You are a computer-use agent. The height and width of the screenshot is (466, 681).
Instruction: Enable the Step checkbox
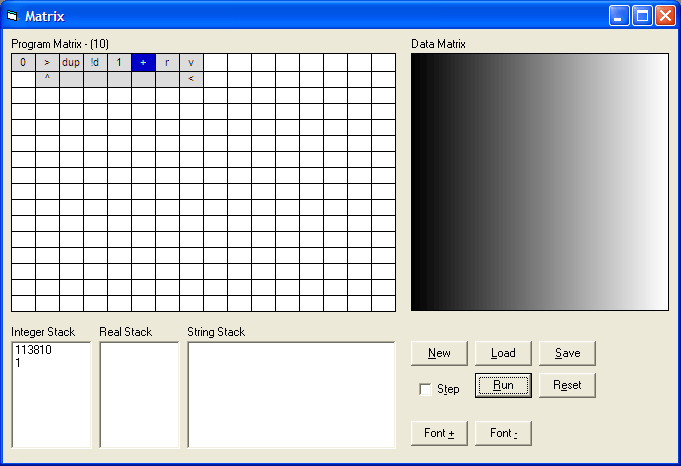[426, 389]
